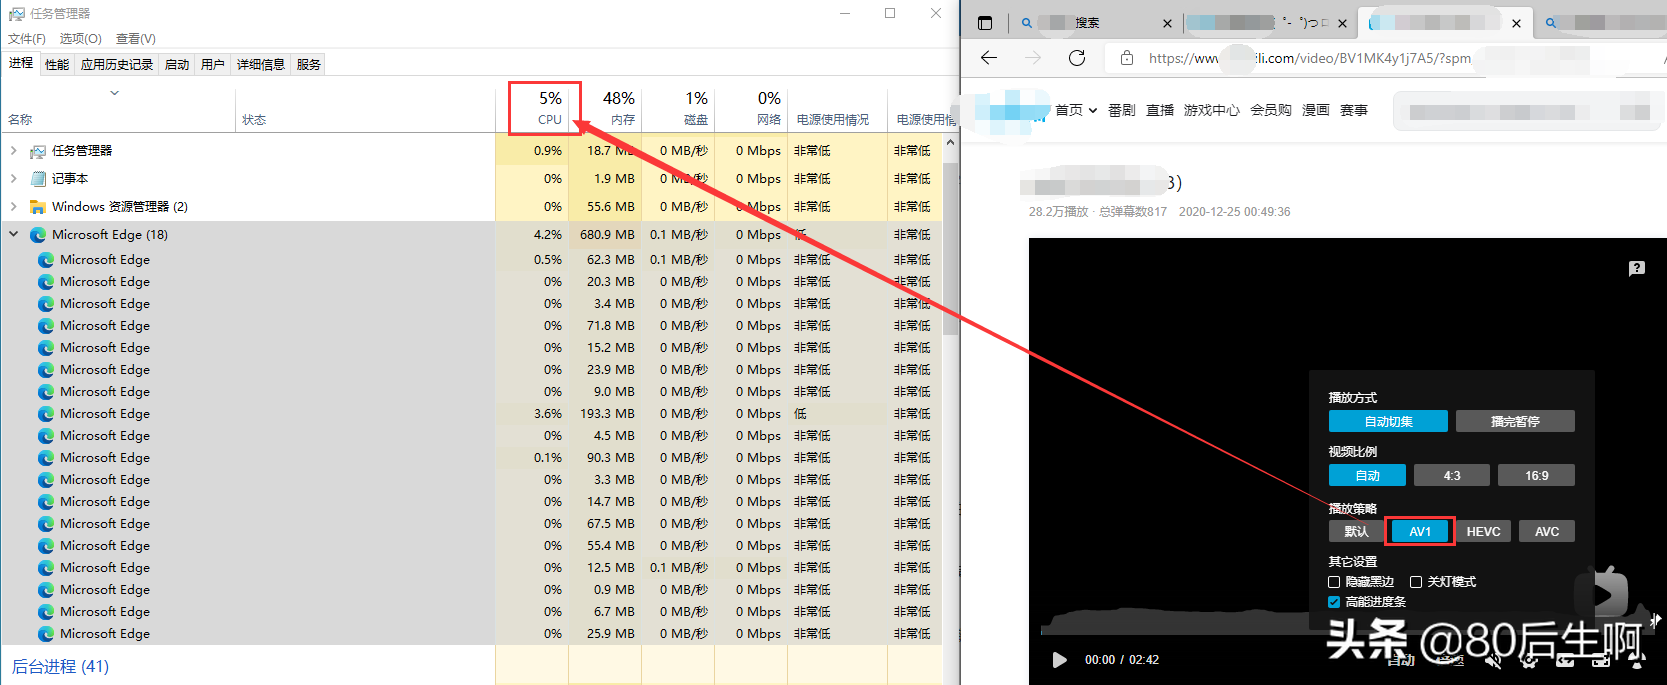The image size is (1667, 685).
Task: Click the chevron above the 名称 column
Action: tap(115, 93)
